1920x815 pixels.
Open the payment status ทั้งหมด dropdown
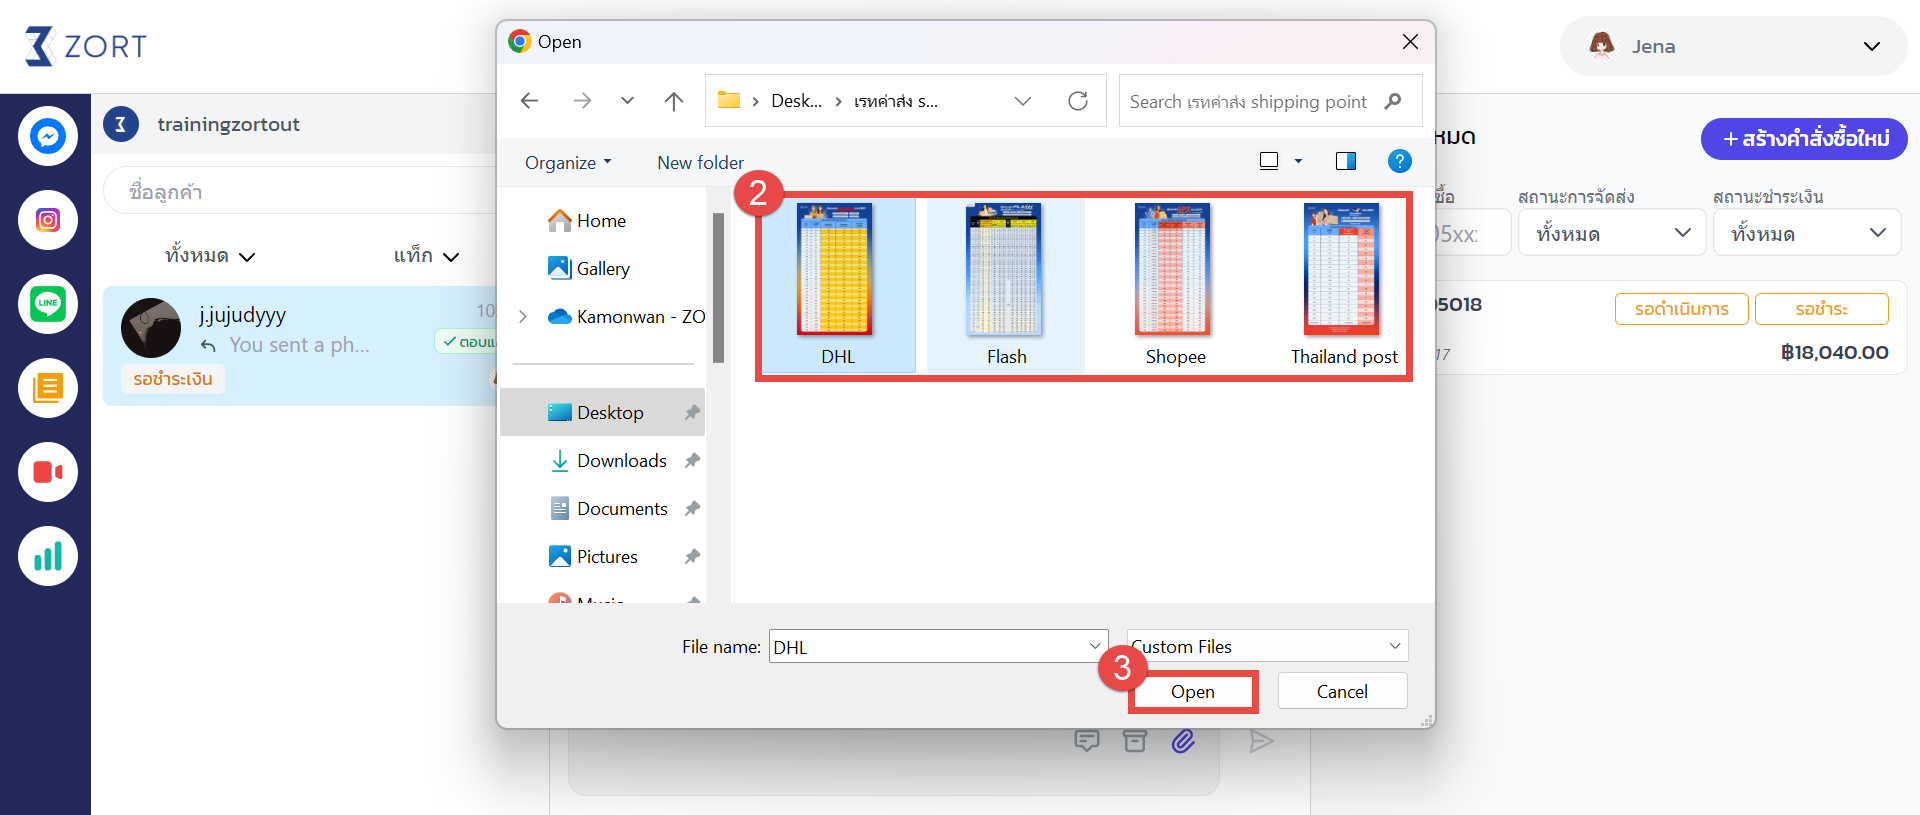point(1807,233)
